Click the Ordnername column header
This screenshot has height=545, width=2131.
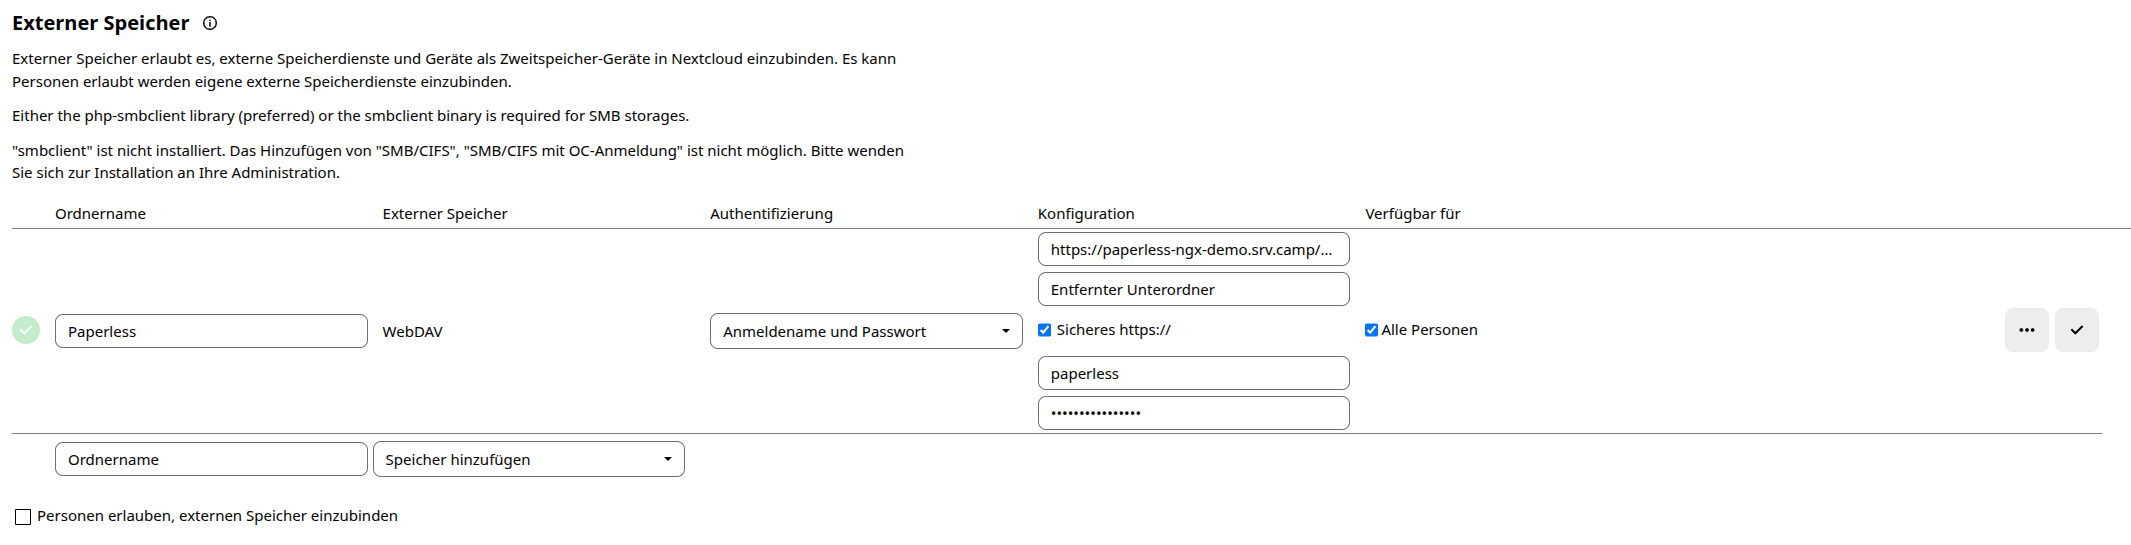click(x=100, y=214)
